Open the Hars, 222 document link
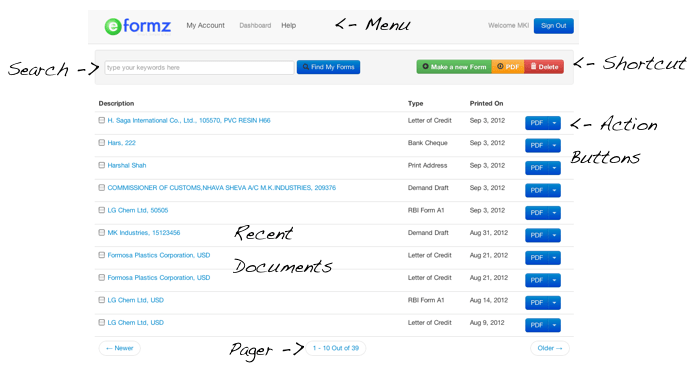Image resolution: width=692 pixels, height=369 pixels. point(121,143)
